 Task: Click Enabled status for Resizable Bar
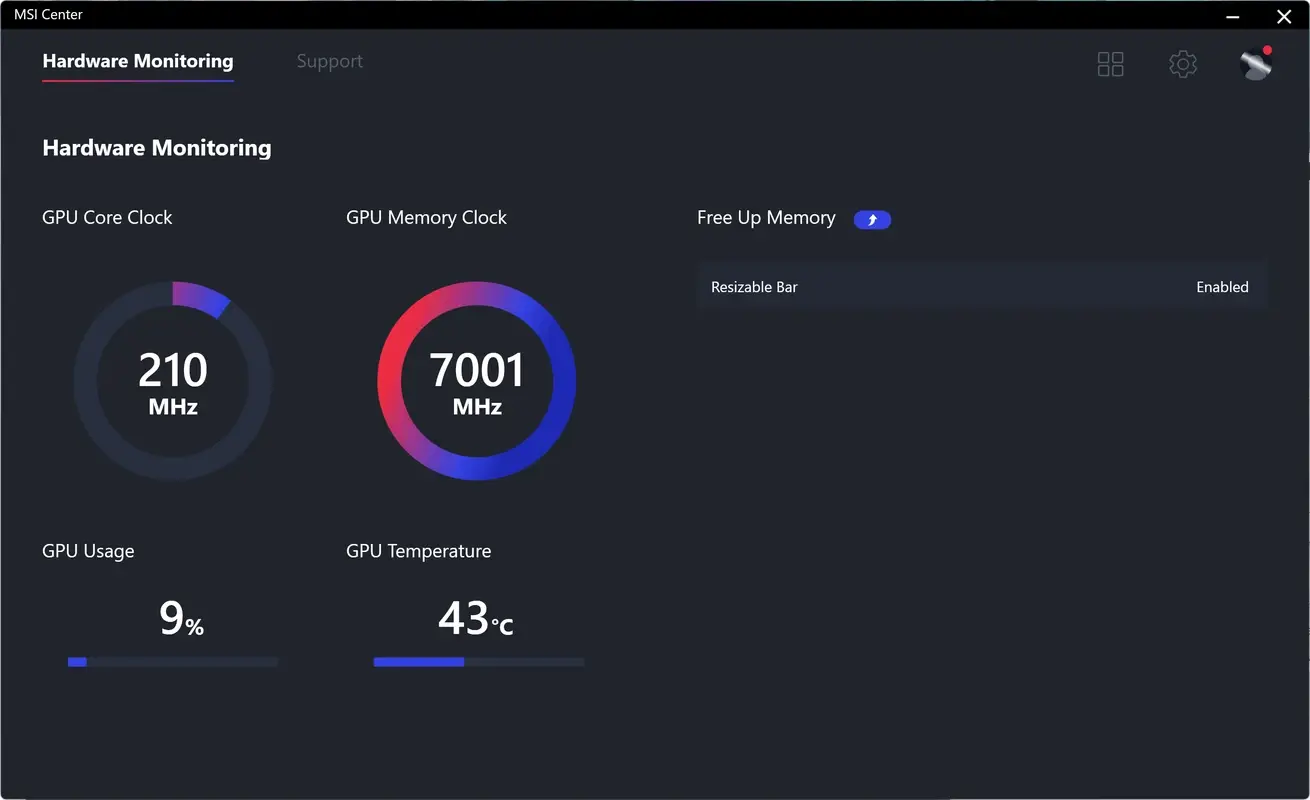(1222, 287)
